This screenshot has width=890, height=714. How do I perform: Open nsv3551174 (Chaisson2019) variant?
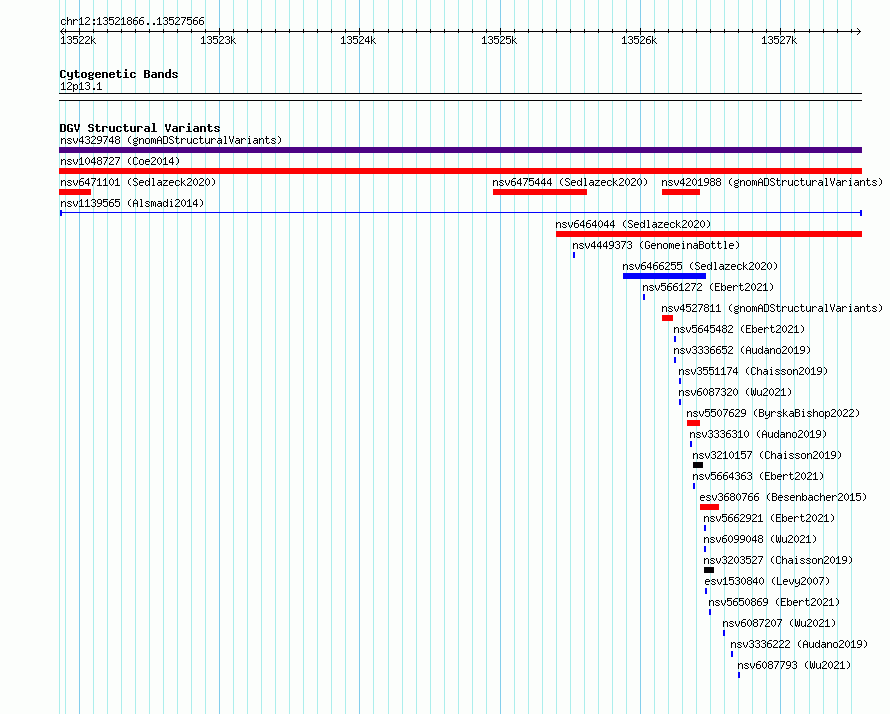(753, 371)
